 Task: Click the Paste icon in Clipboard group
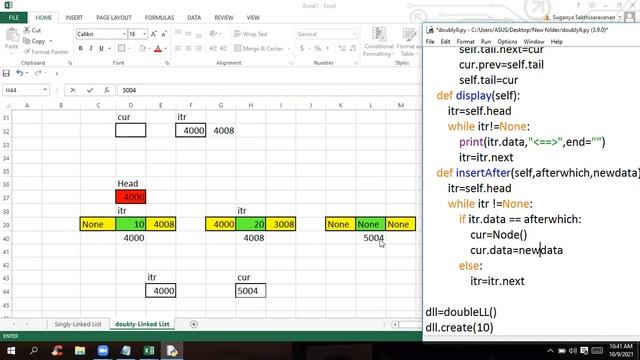click(x=12, y=36)
